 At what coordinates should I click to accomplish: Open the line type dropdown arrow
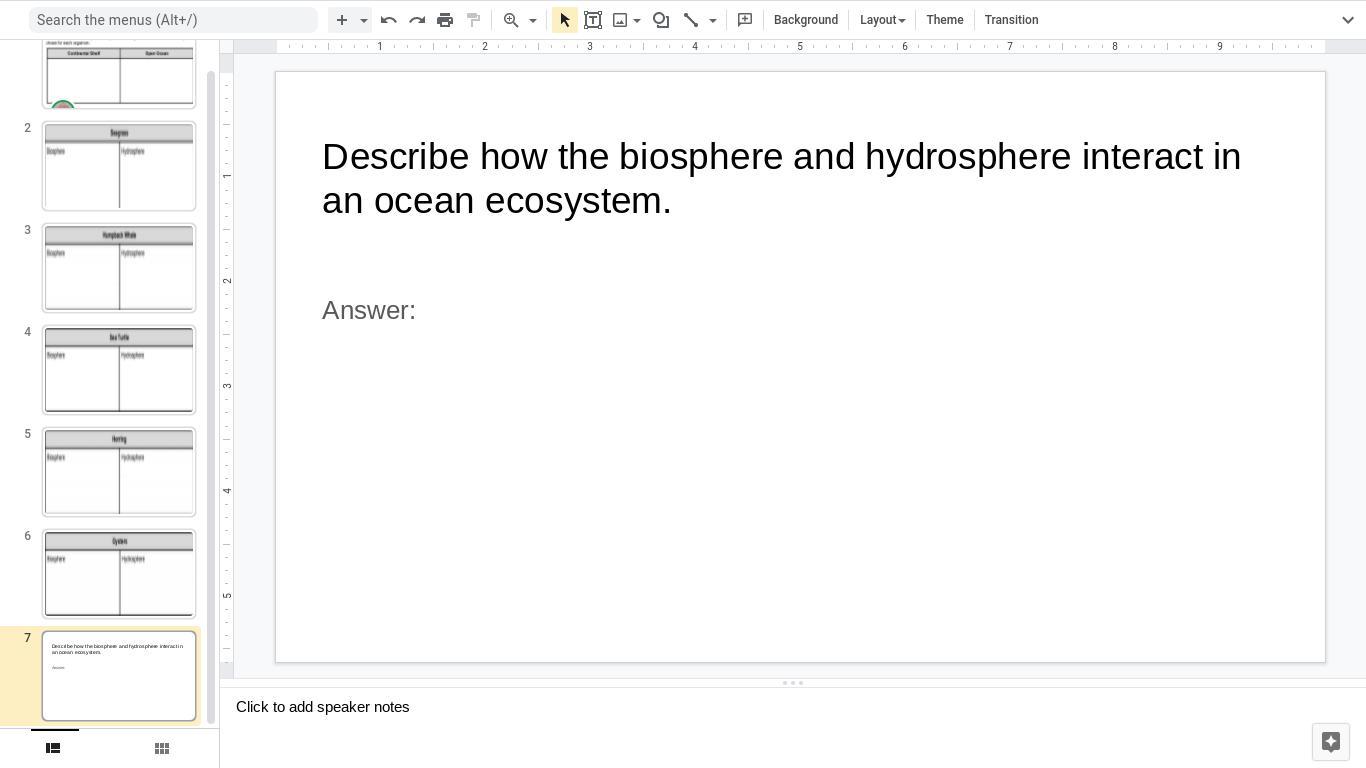click(713, 20)
